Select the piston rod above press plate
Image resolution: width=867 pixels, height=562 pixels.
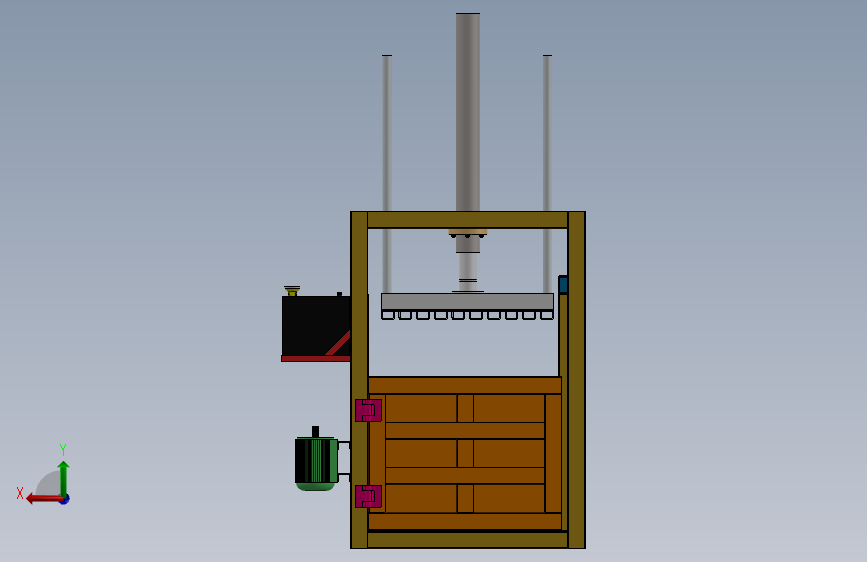click(x=468, y=272)
